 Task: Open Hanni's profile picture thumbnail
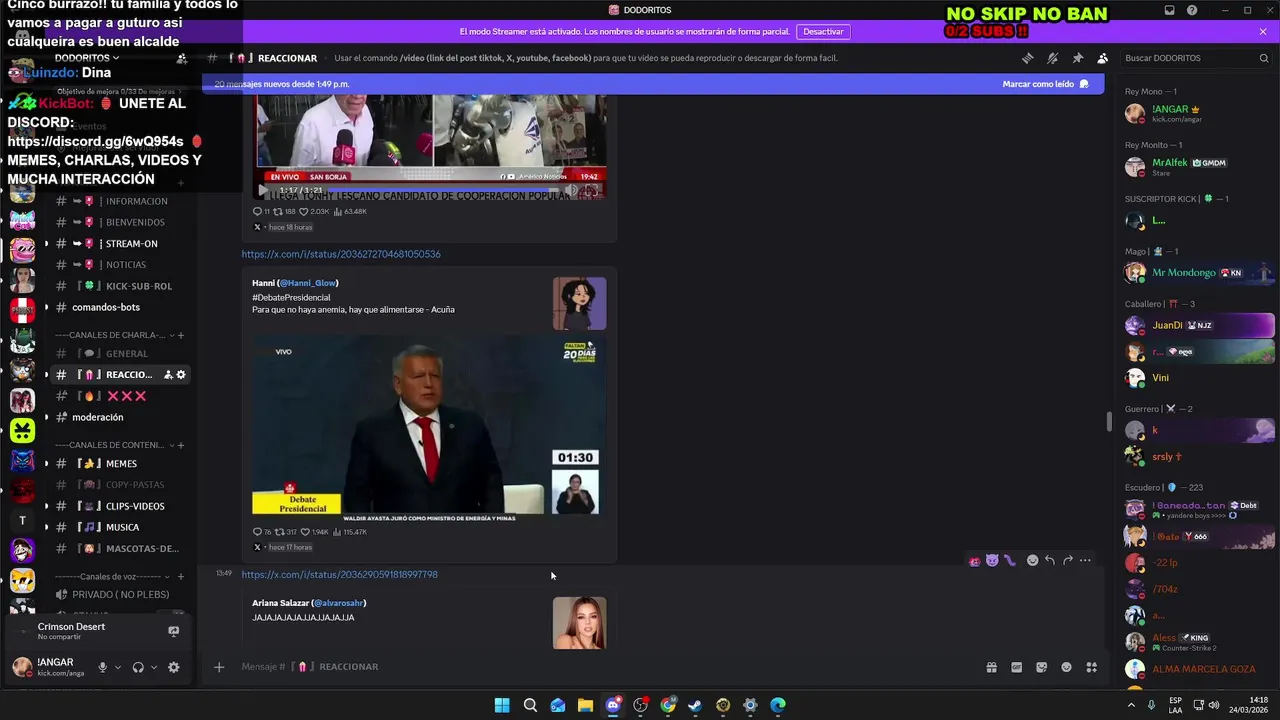[579, 304]
